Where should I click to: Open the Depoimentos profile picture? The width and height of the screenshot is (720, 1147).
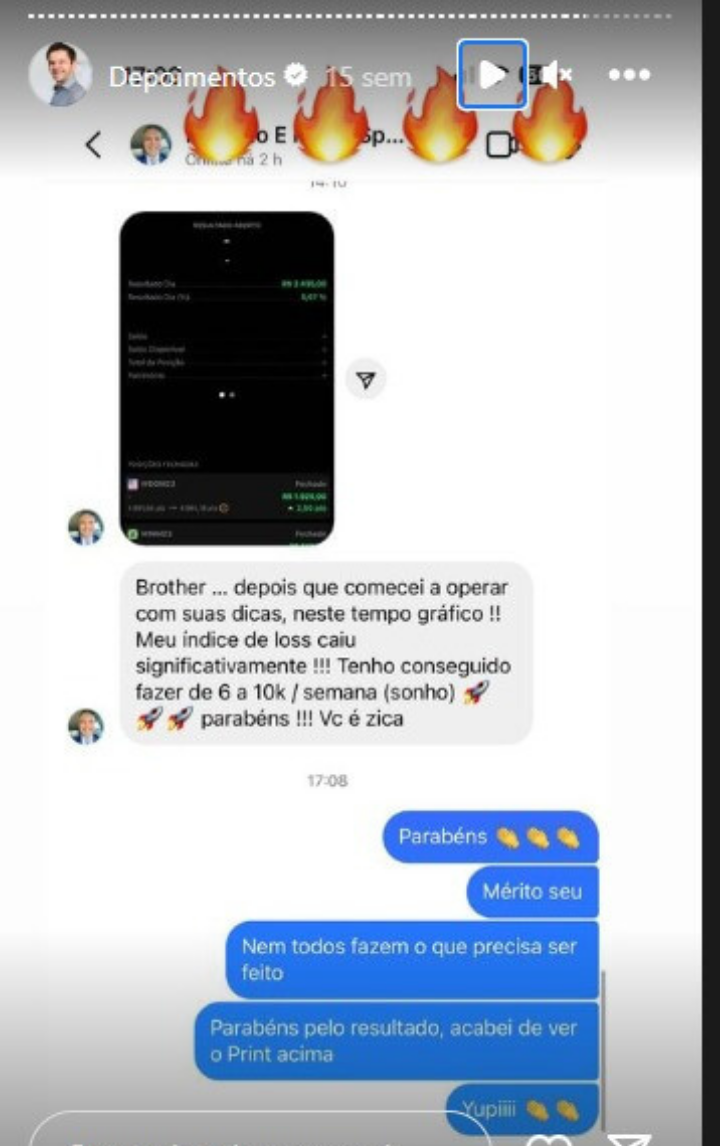pos(60,74)
